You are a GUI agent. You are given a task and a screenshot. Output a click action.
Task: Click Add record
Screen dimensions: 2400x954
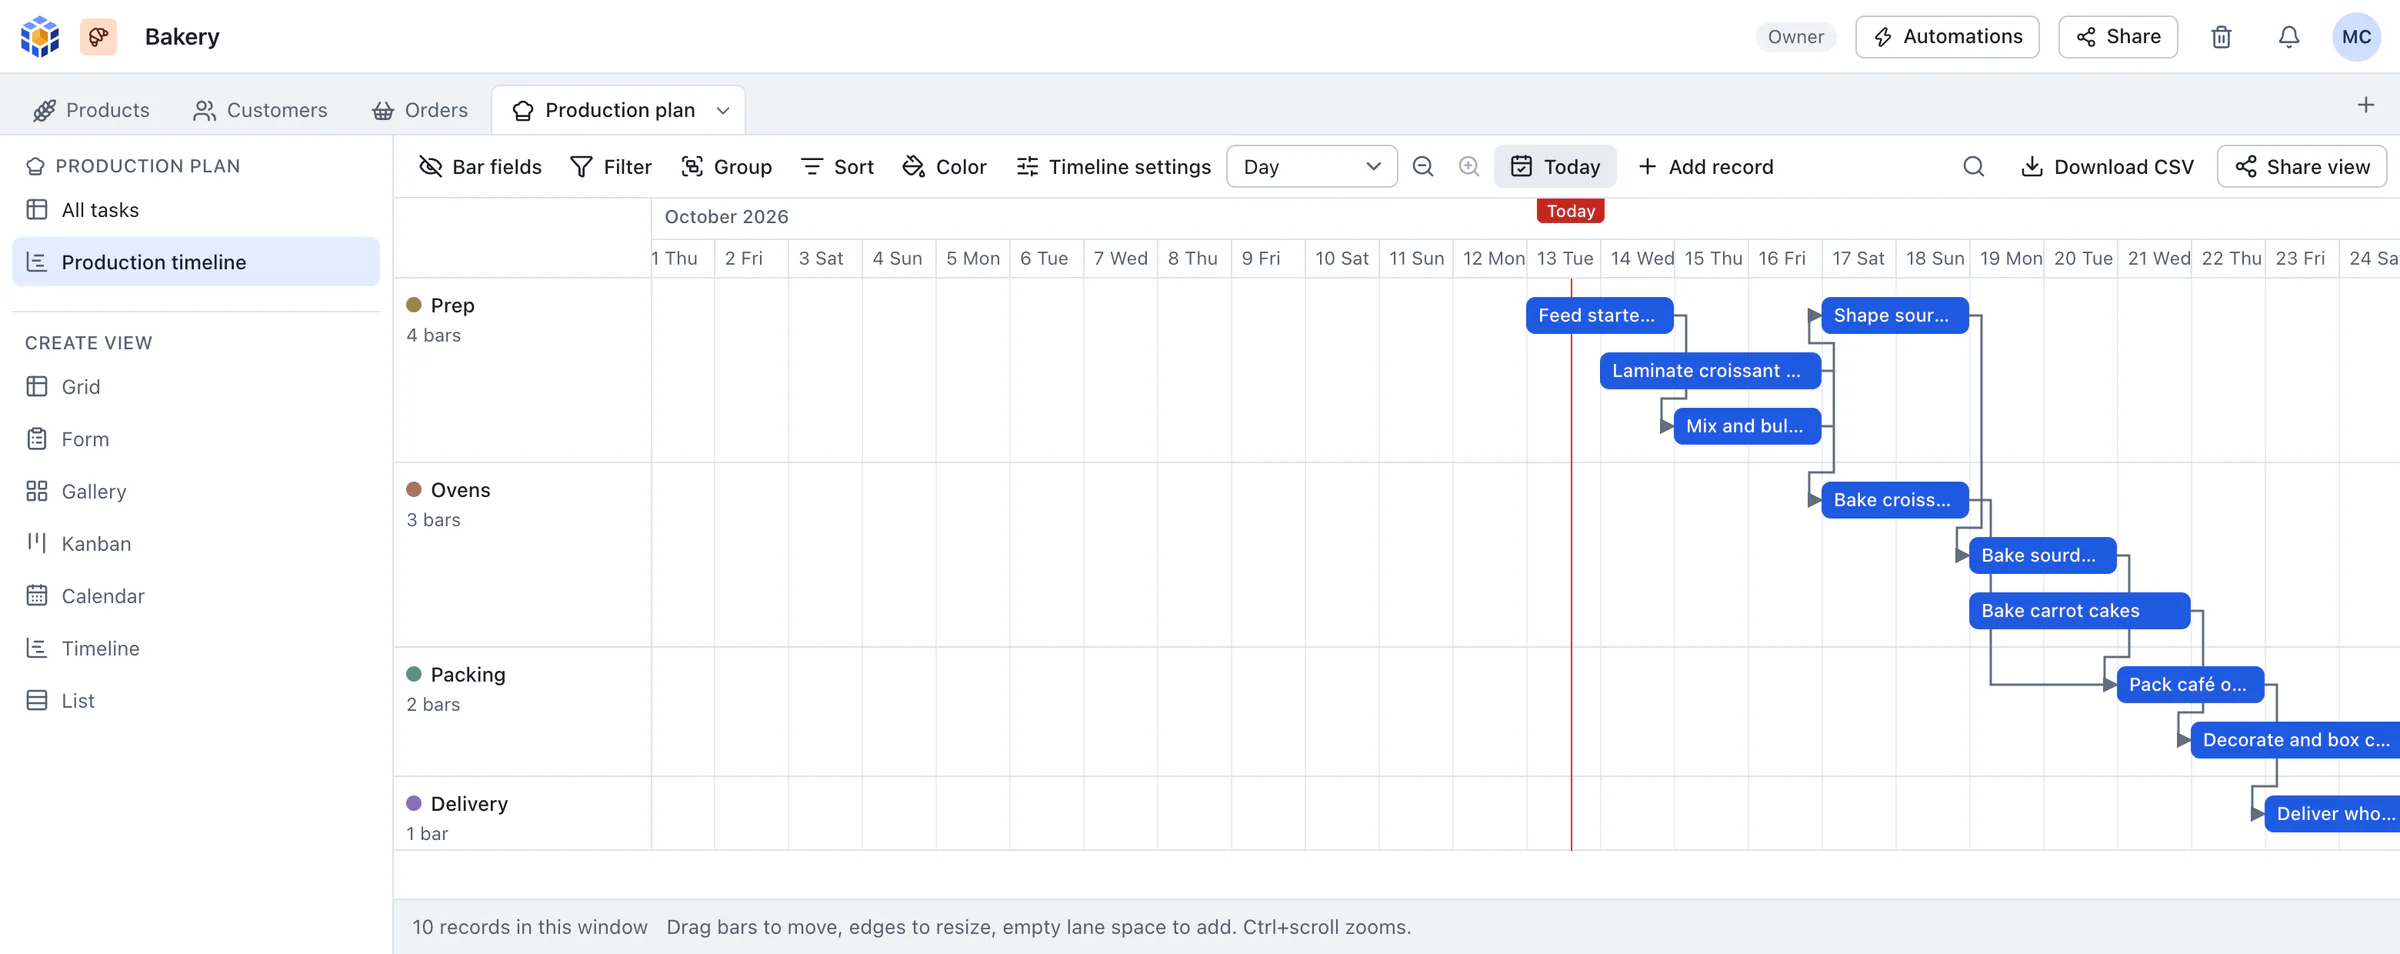point(1706,167)
